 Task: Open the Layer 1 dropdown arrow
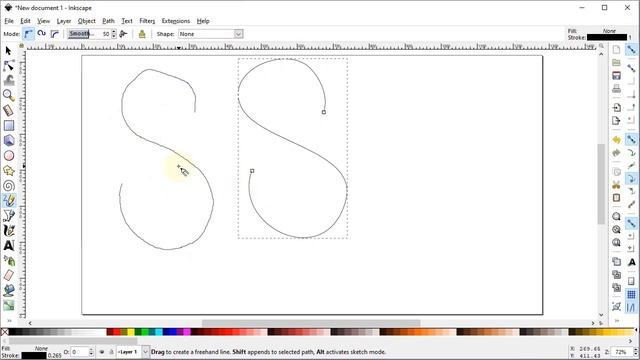point(145,352)
